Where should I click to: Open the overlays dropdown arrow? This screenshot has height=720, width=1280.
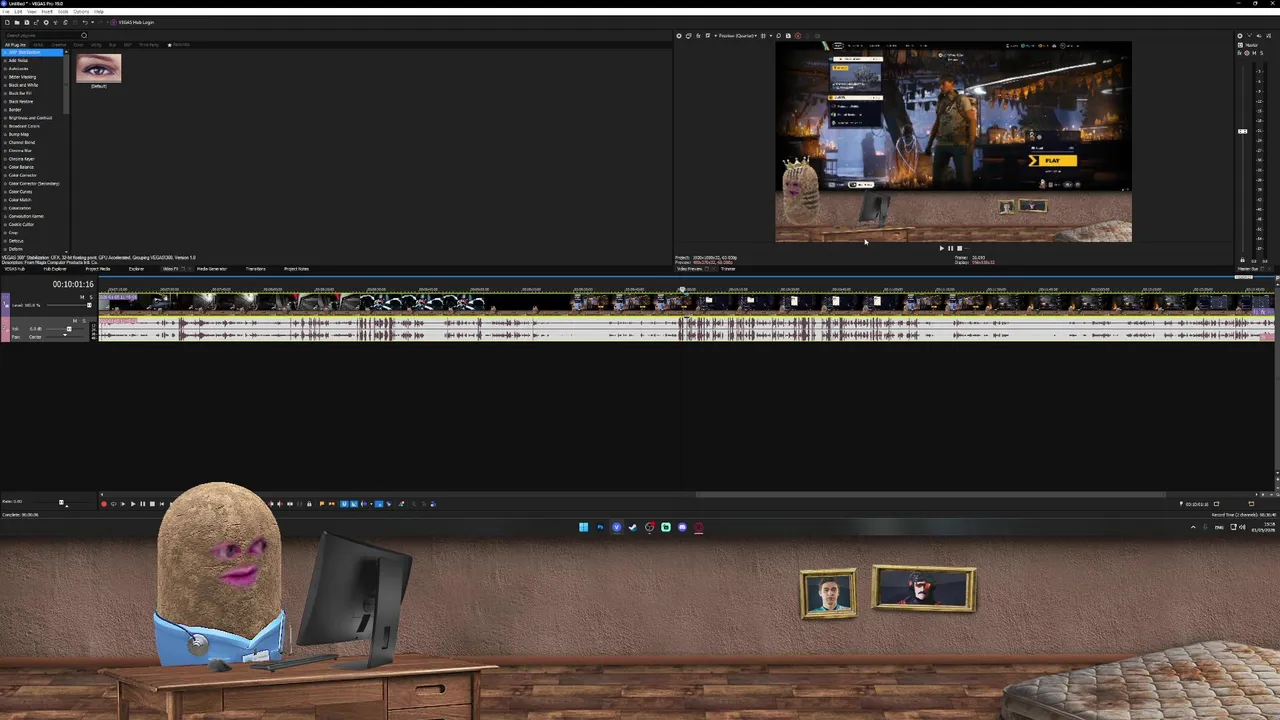[771, 36]
